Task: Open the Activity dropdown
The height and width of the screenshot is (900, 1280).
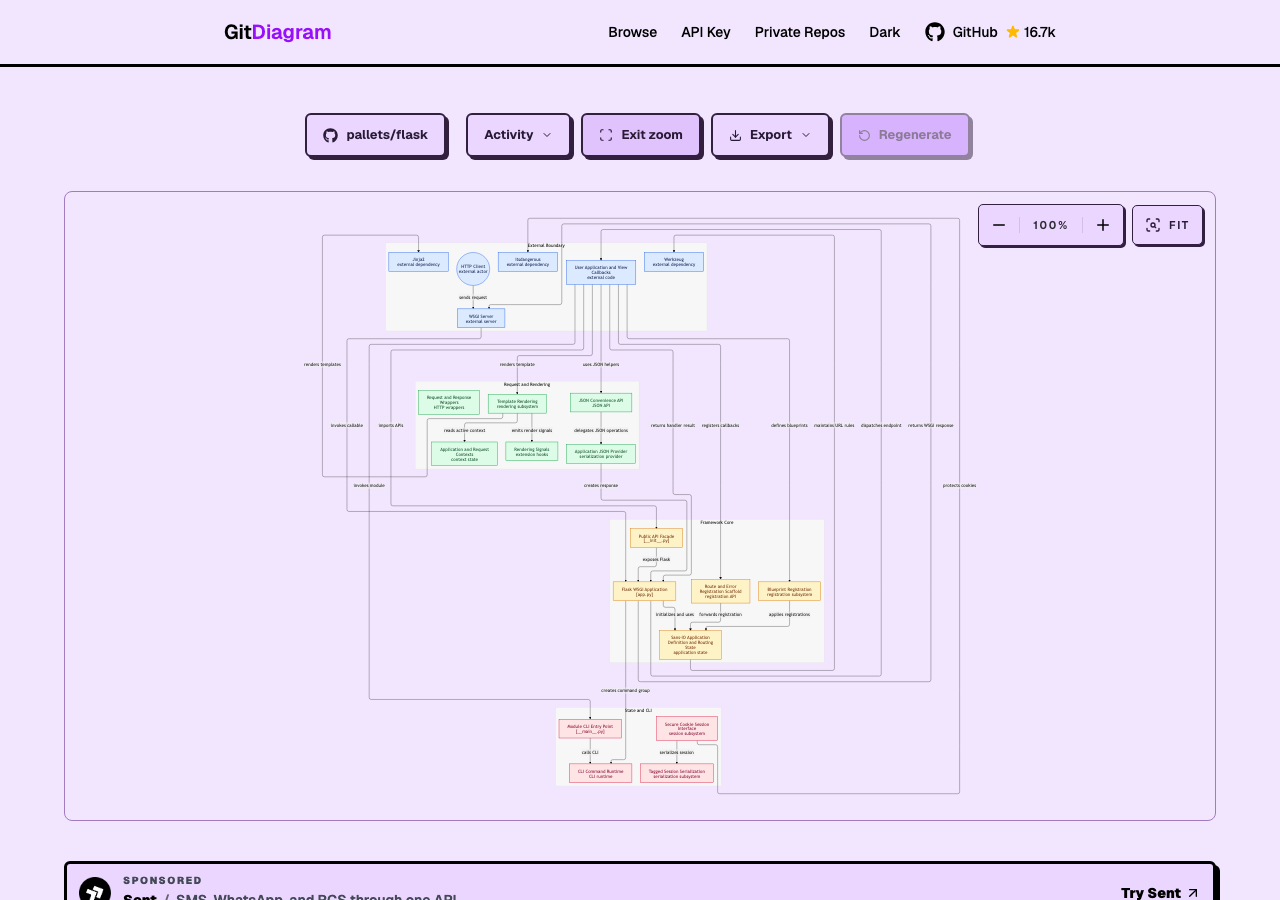Action: [x=518, y=135]
